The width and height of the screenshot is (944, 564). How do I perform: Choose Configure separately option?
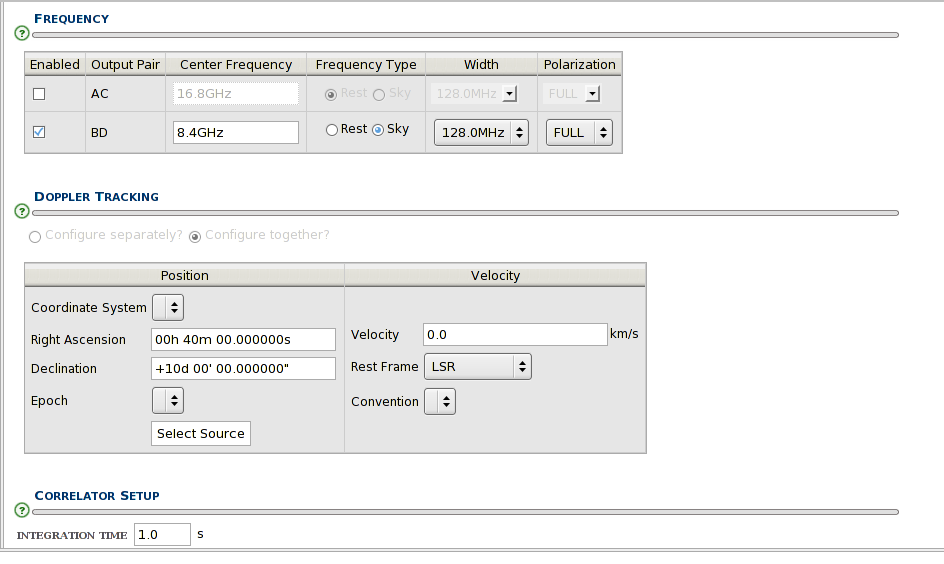point(35,237)
